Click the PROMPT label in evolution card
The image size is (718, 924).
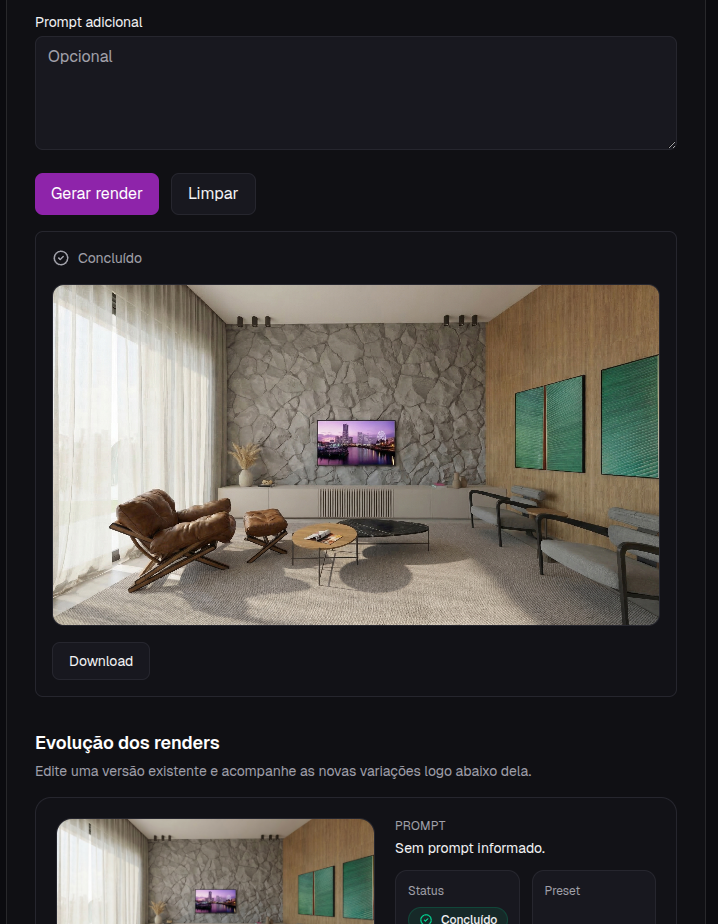click(x=420, y=826)
